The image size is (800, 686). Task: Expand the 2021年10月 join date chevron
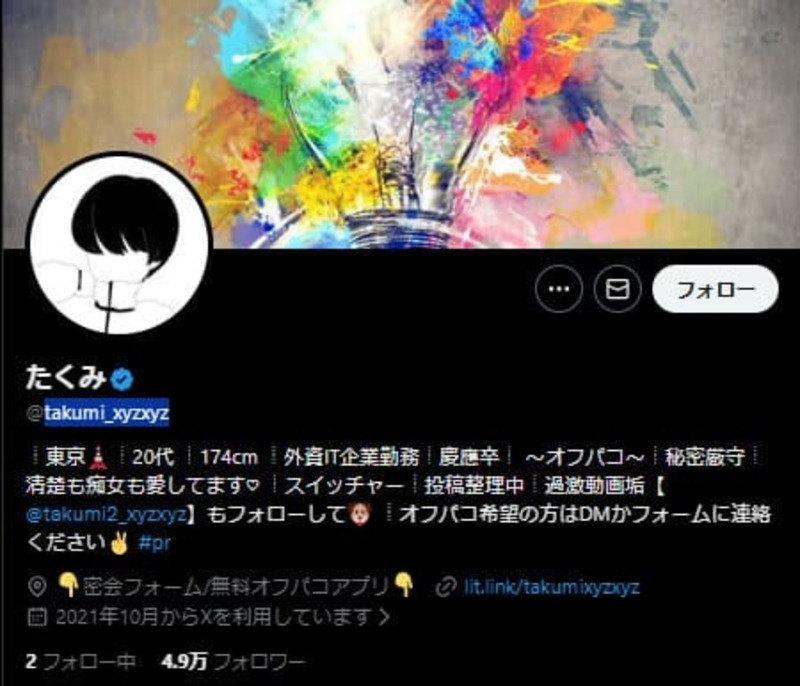[385, 617]
